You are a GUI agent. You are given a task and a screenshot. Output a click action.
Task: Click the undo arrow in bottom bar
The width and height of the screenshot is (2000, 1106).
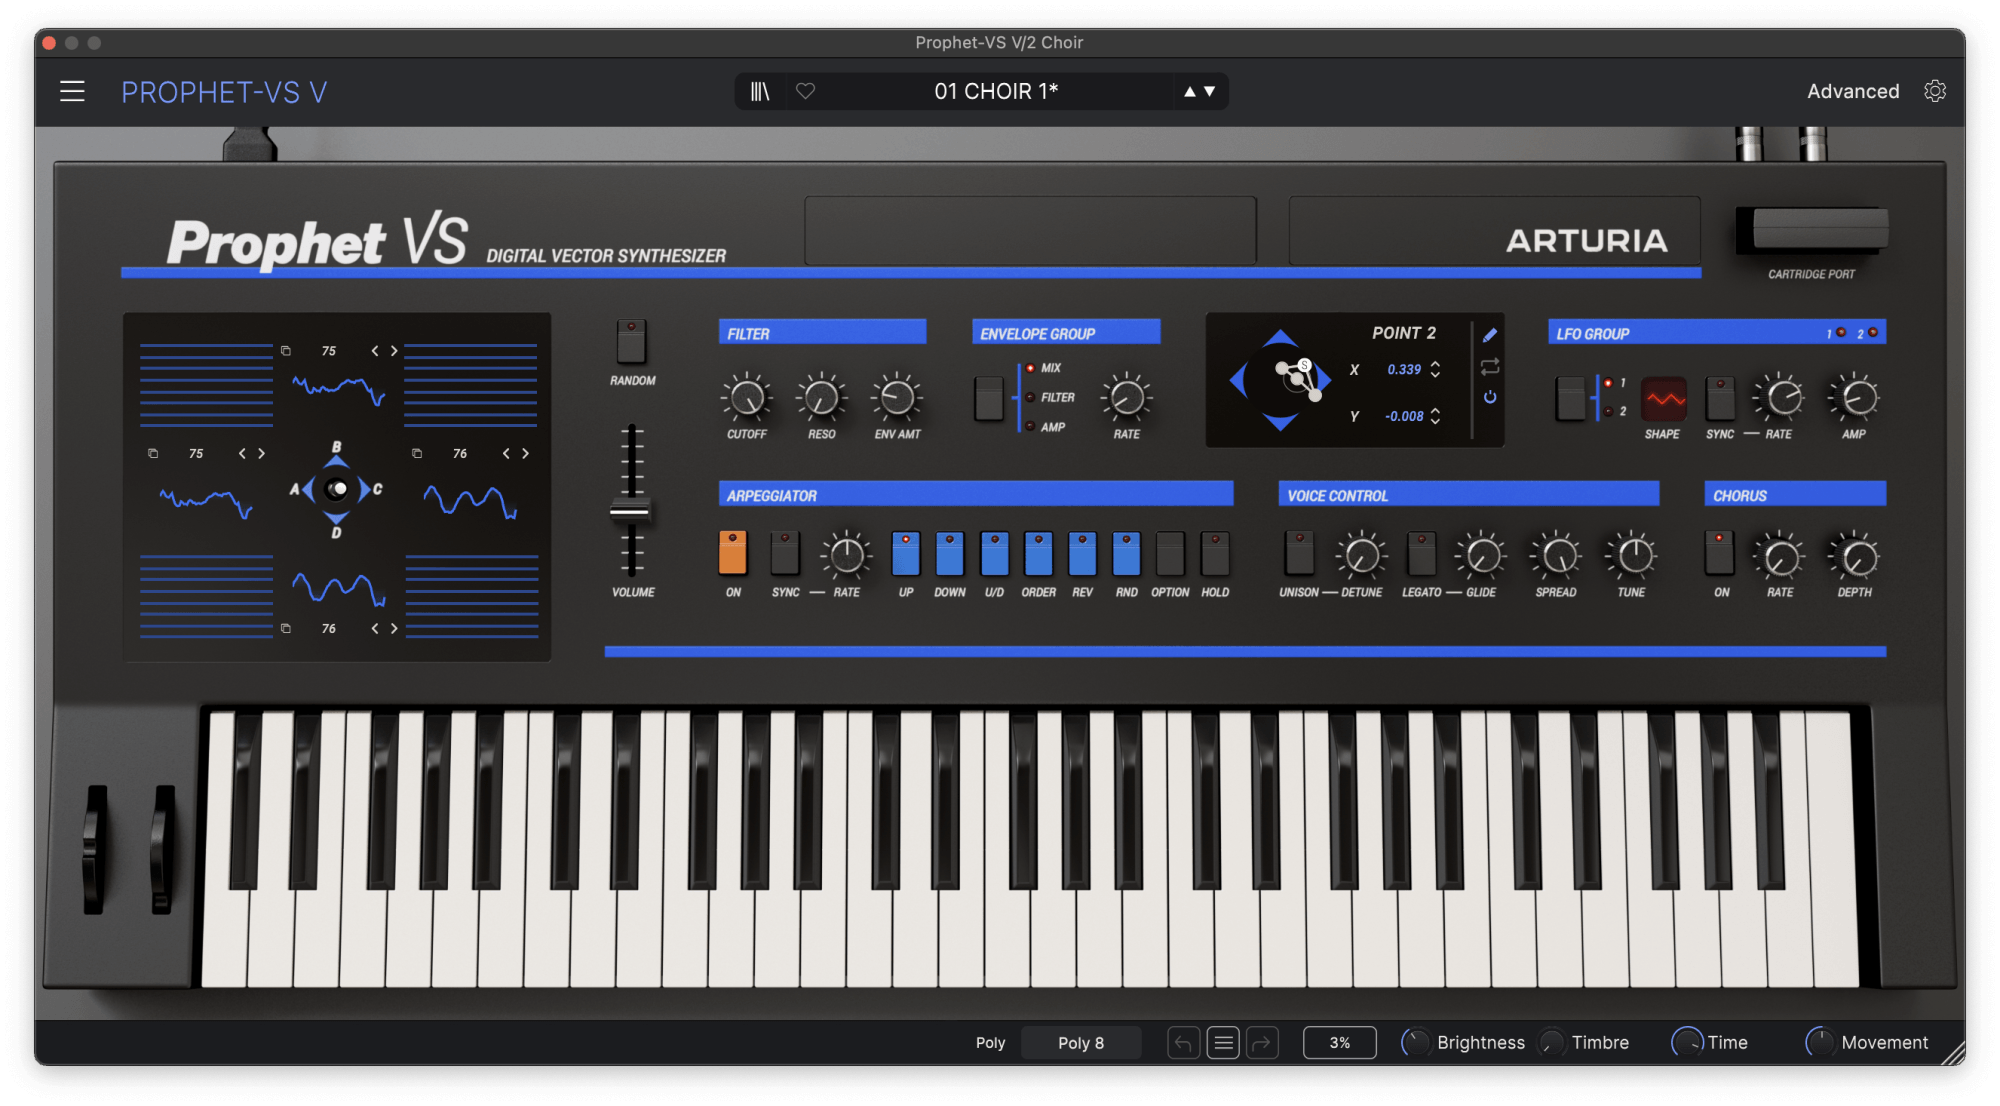[1183, 1043]
